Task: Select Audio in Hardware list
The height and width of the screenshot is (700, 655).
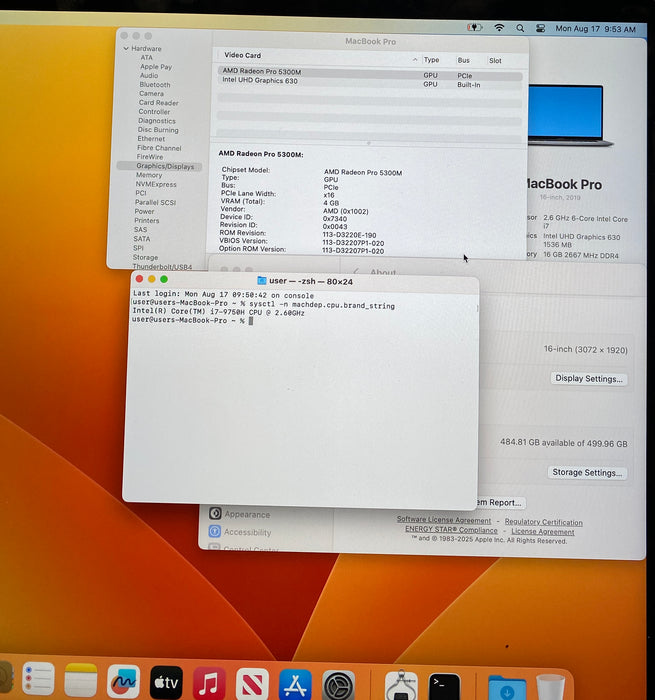Action: click(149, 75)
